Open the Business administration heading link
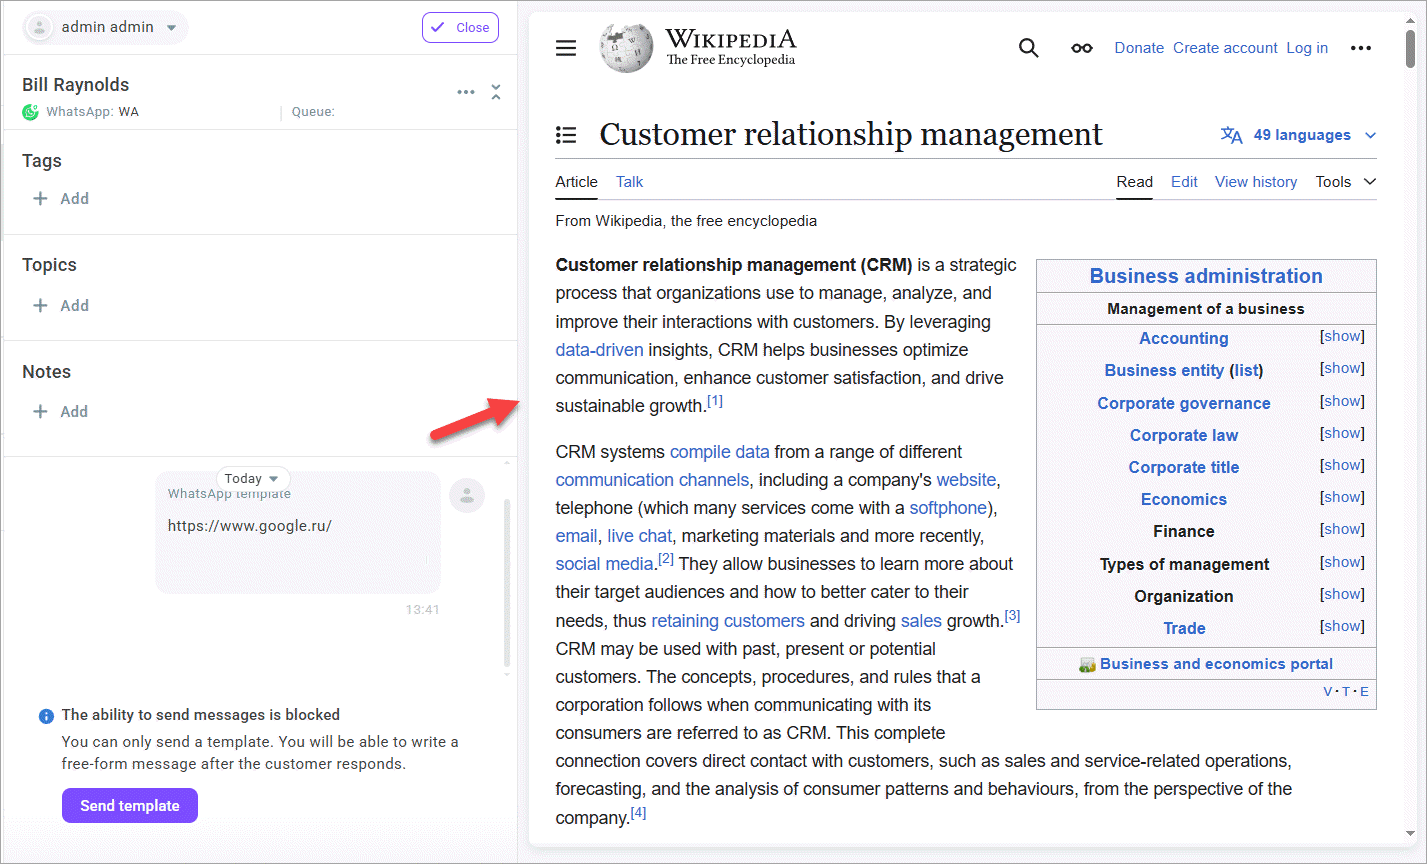The image size is (1427, 864). pos(1206,276)
